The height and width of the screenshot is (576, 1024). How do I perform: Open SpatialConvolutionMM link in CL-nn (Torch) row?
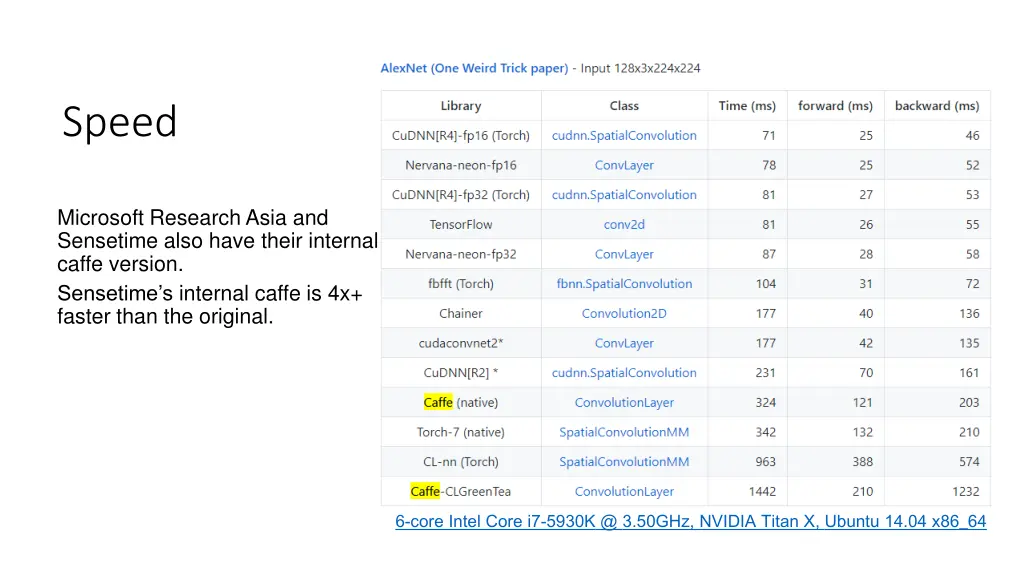pos(624,462)
